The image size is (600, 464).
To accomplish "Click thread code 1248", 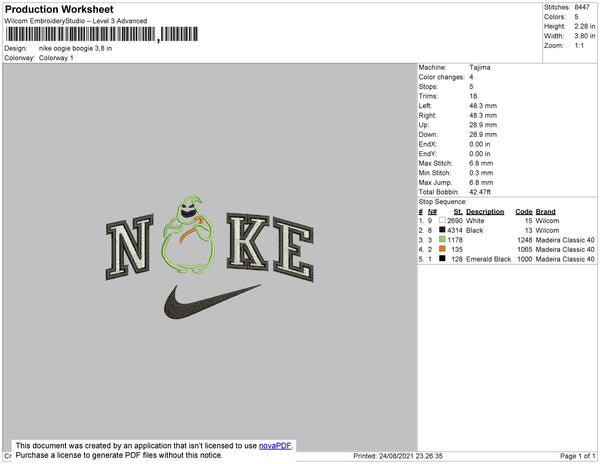I will pos(525,240).
